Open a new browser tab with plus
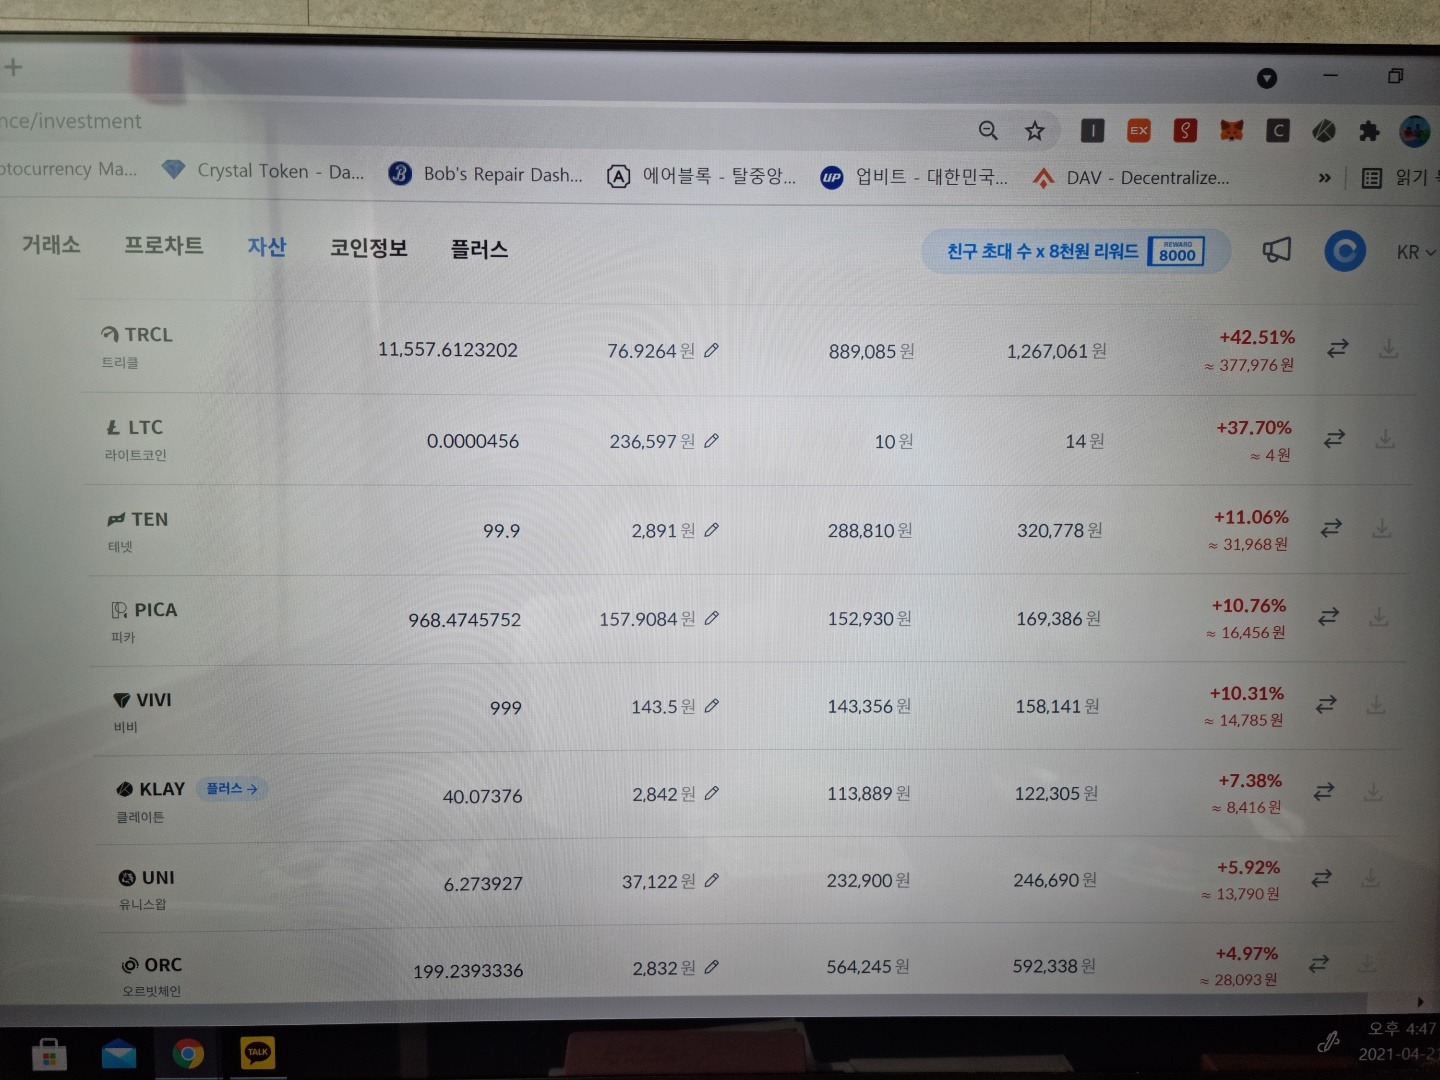 tap(13, 67)
